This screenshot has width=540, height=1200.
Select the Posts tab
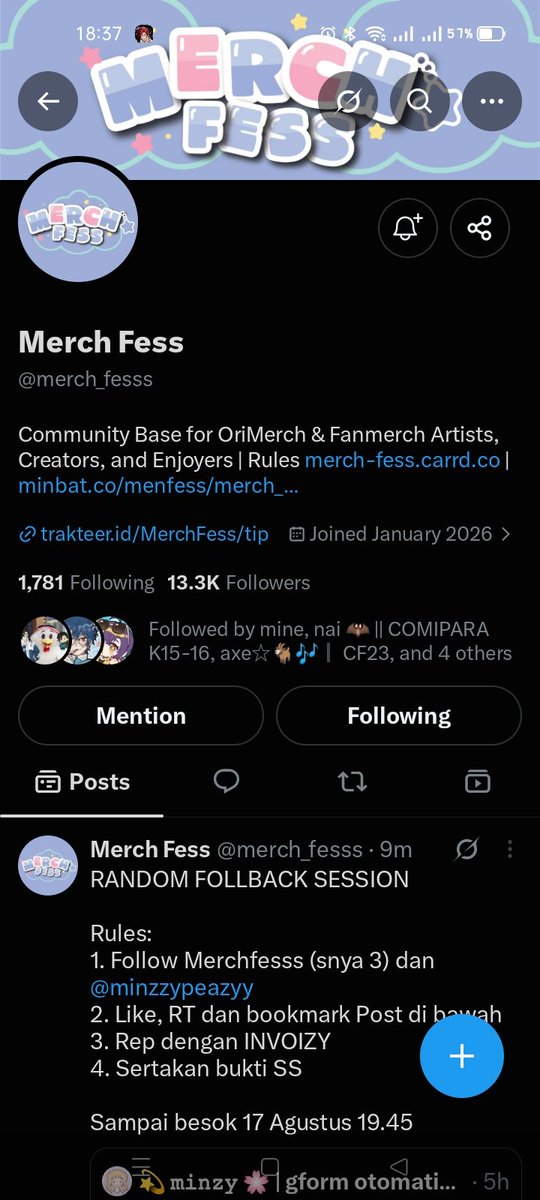pos(83,782)
